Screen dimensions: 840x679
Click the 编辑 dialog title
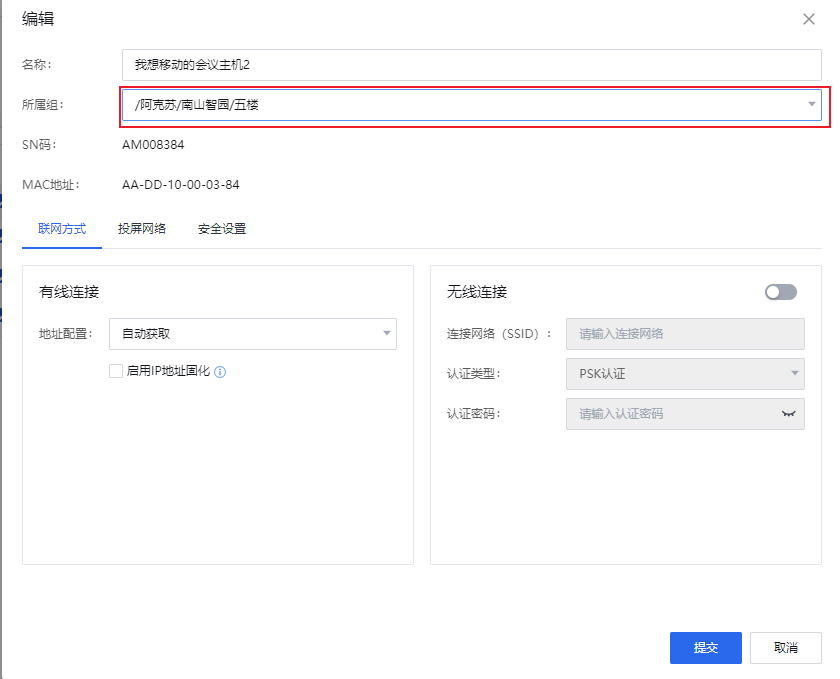pos(38,19)
